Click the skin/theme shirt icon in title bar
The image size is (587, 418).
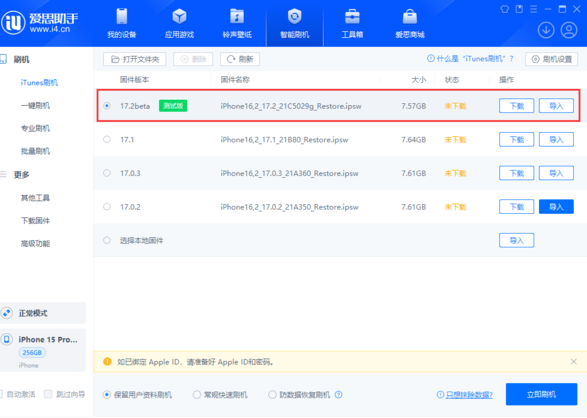(x=505, y=9)
